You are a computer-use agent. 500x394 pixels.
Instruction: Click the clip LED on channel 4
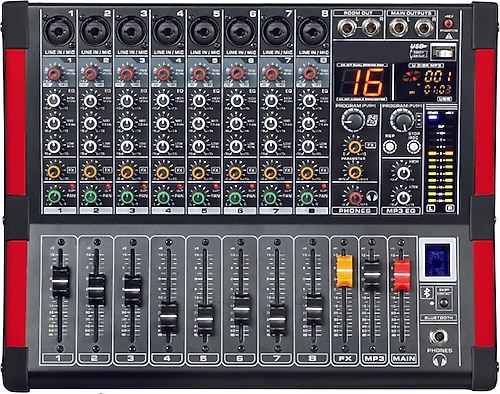tap(180, 186)
